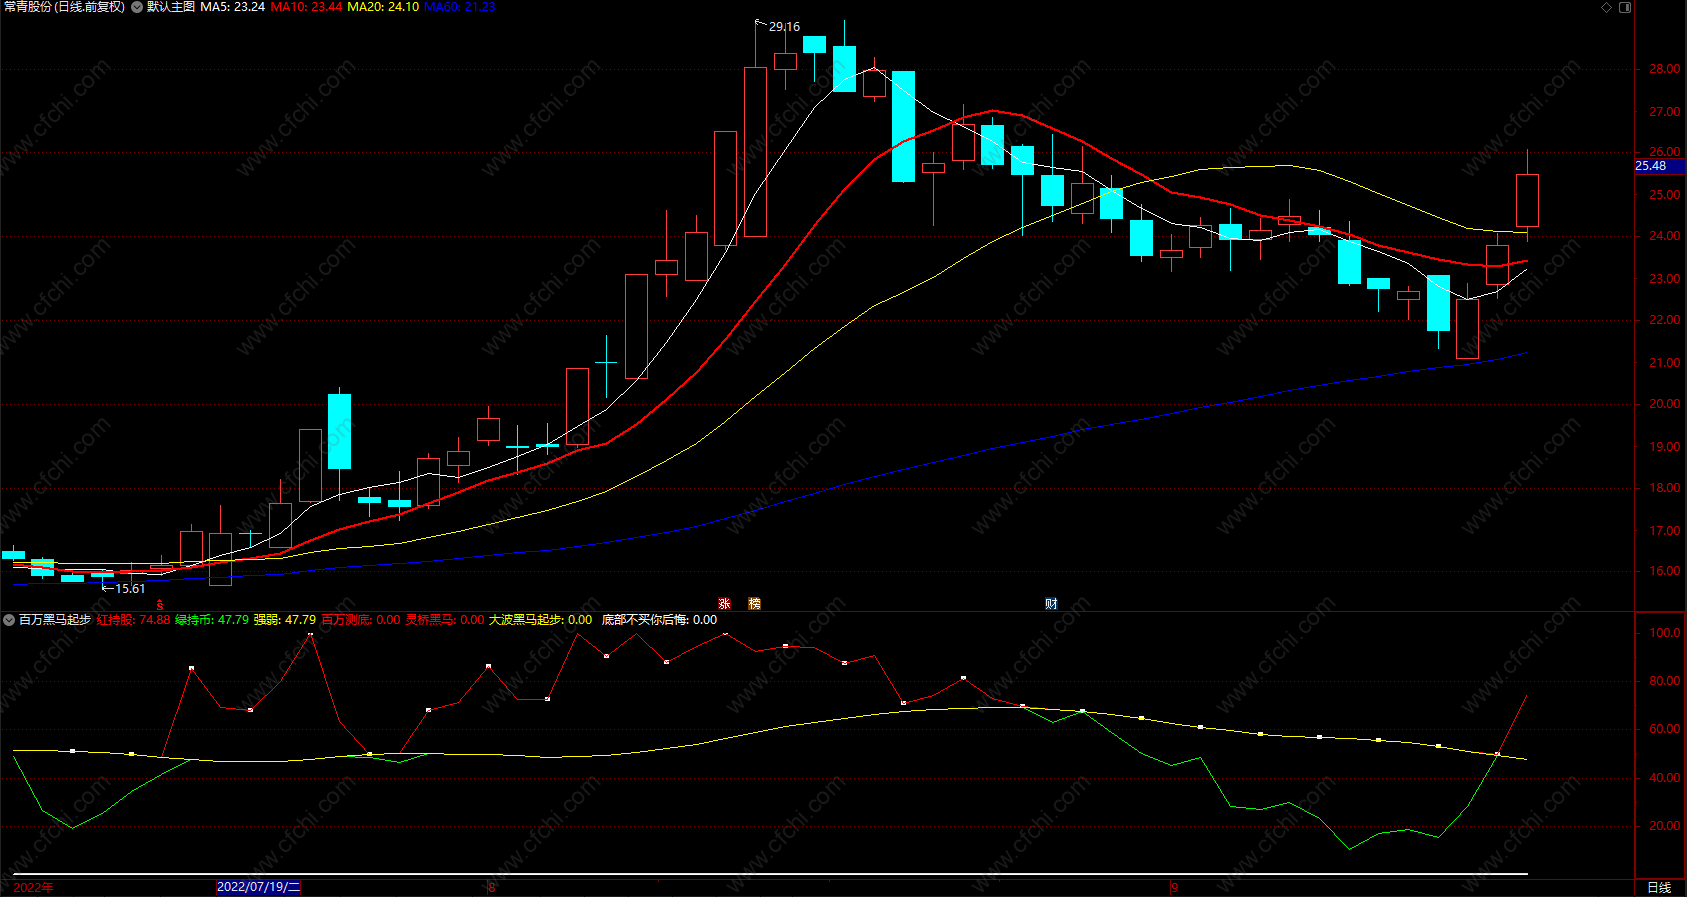Click the 2022年 label on time axis
Image resolution: width=1687 pixels, height=897 pixels.
(x=34, y=888)
